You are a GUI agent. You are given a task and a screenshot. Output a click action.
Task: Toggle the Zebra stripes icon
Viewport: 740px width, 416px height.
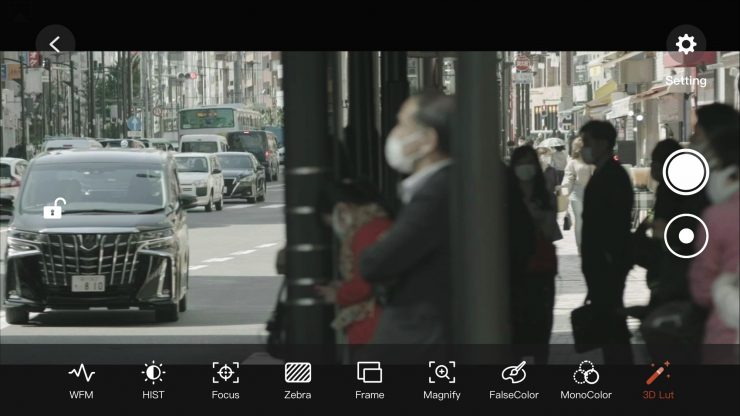[297, 373]
